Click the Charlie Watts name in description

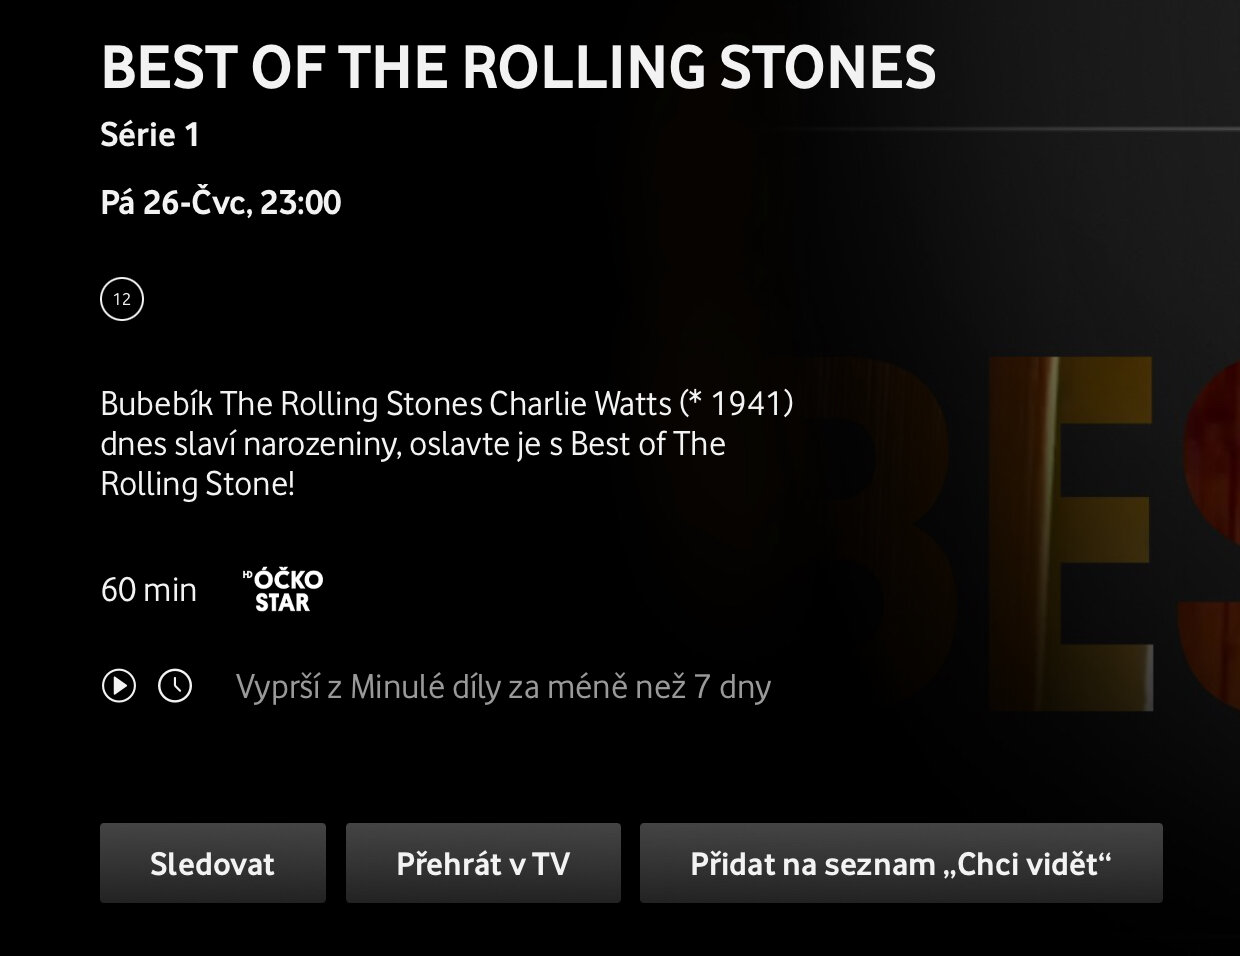(x=580, y=404)
